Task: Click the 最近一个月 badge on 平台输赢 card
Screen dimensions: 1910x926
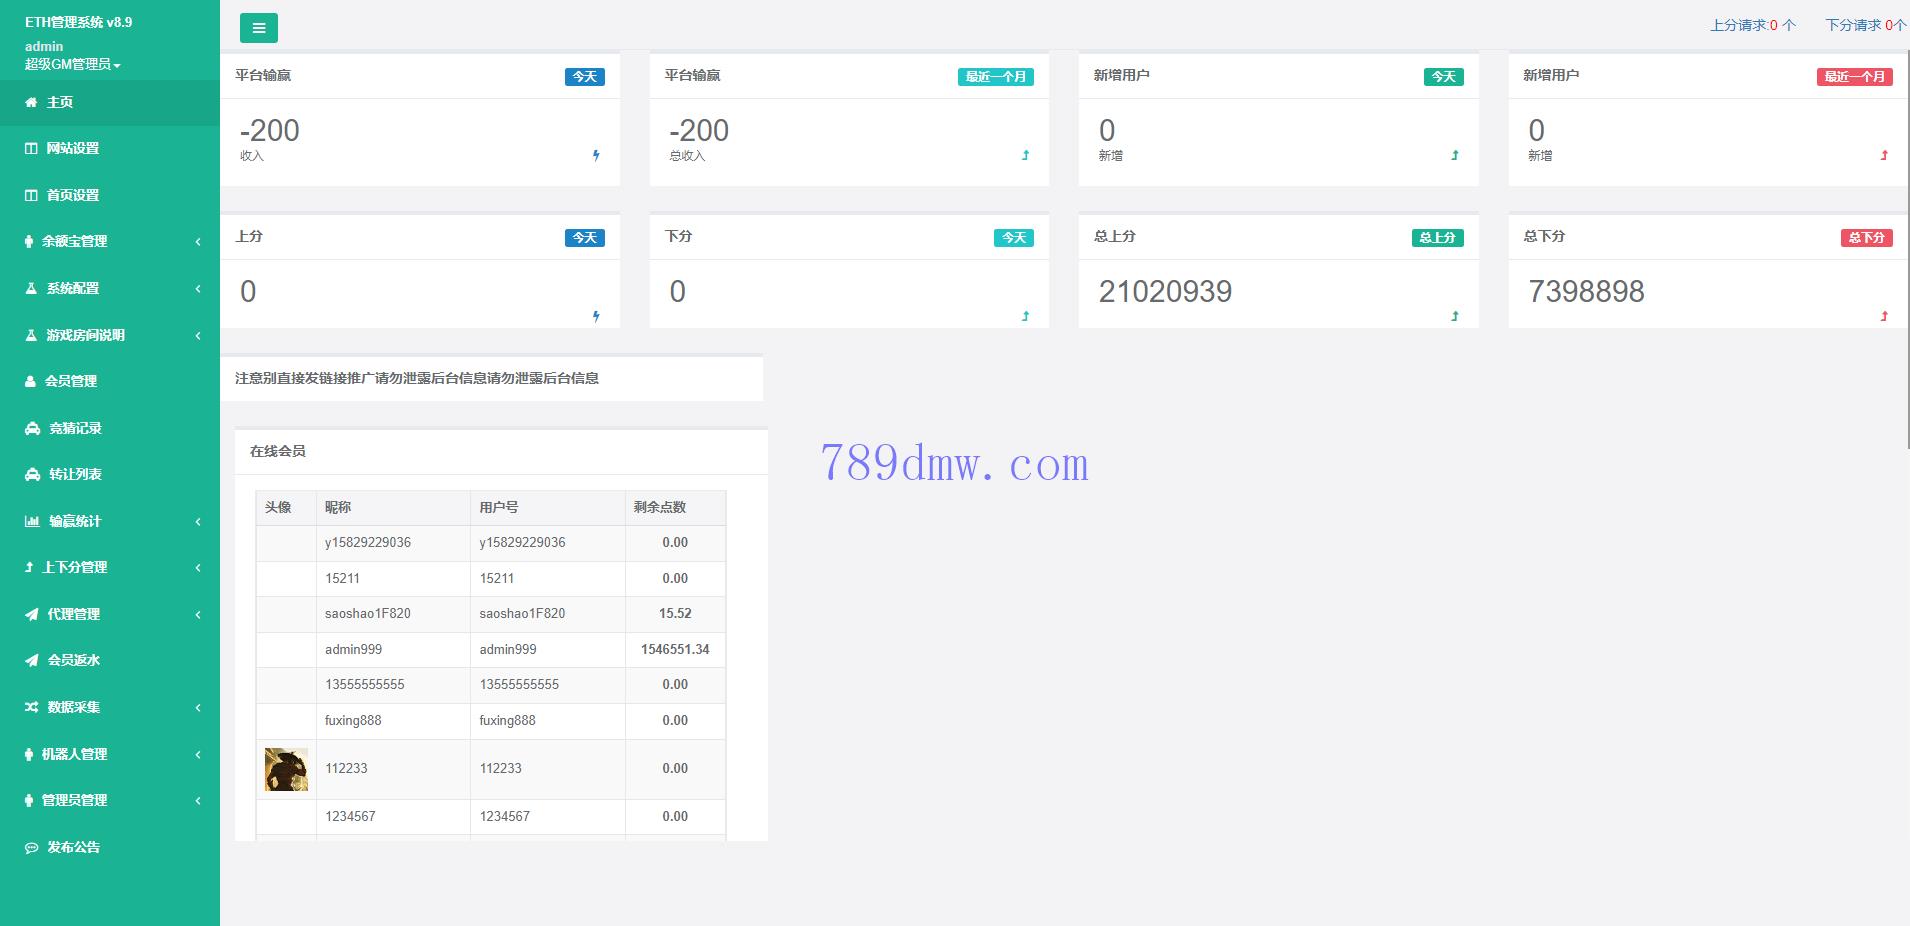Action: (995, 77)
